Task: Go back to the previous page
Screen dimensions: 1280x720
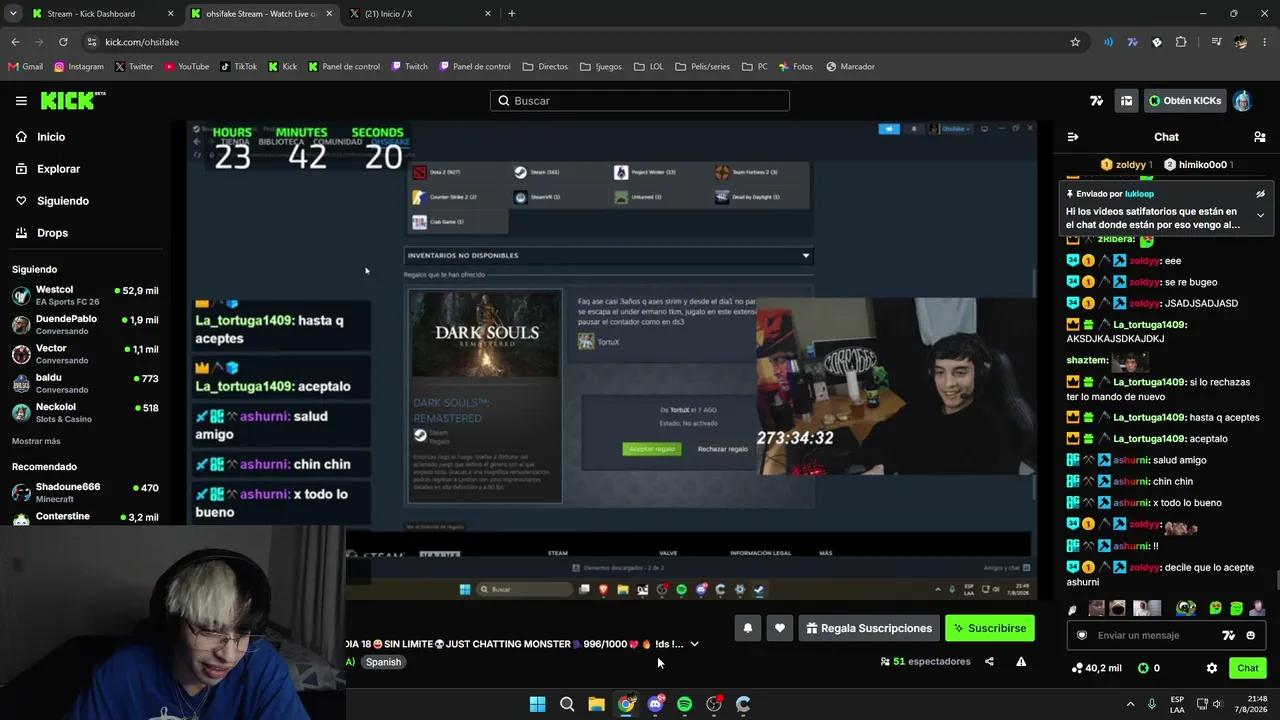Action: tap(15, 42)
